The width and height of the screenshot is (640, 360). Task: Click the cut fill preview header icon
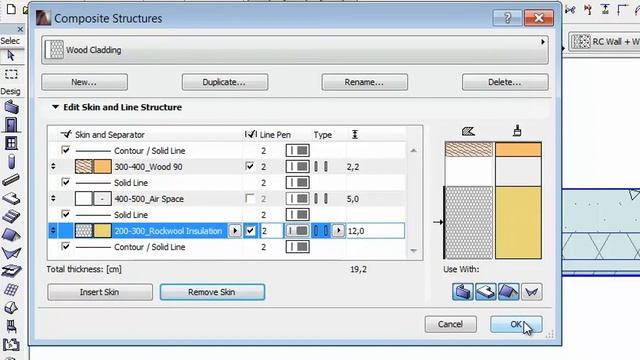pyautogui.click(x=468, y=131)
